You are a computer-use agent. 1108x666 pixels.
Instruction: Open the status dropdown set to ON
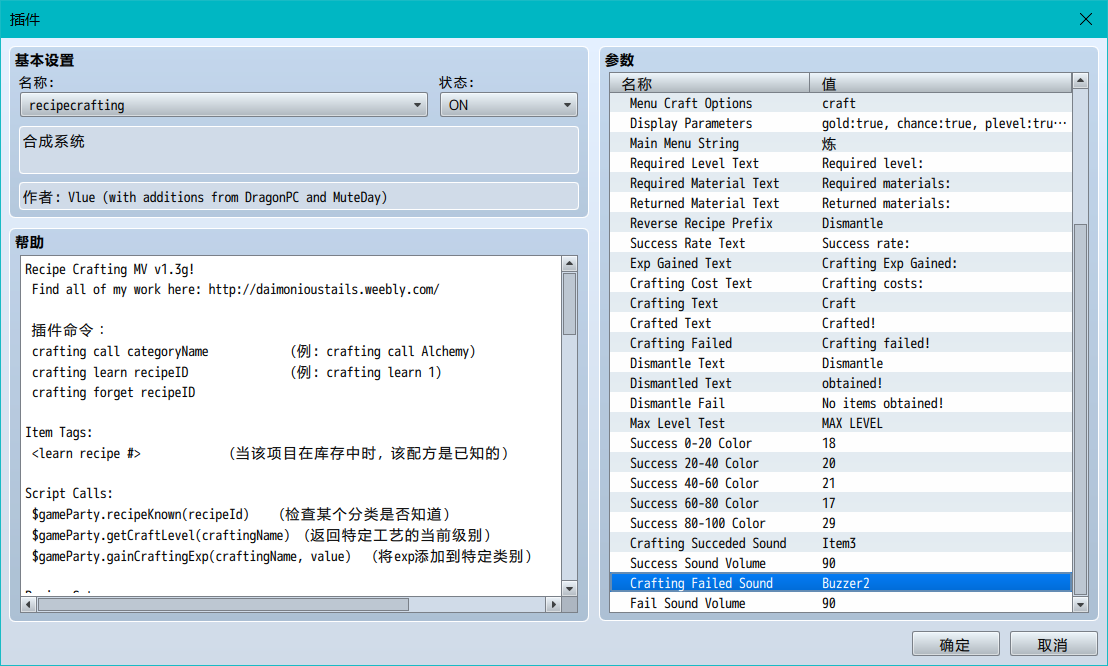[x=508, y=105]
